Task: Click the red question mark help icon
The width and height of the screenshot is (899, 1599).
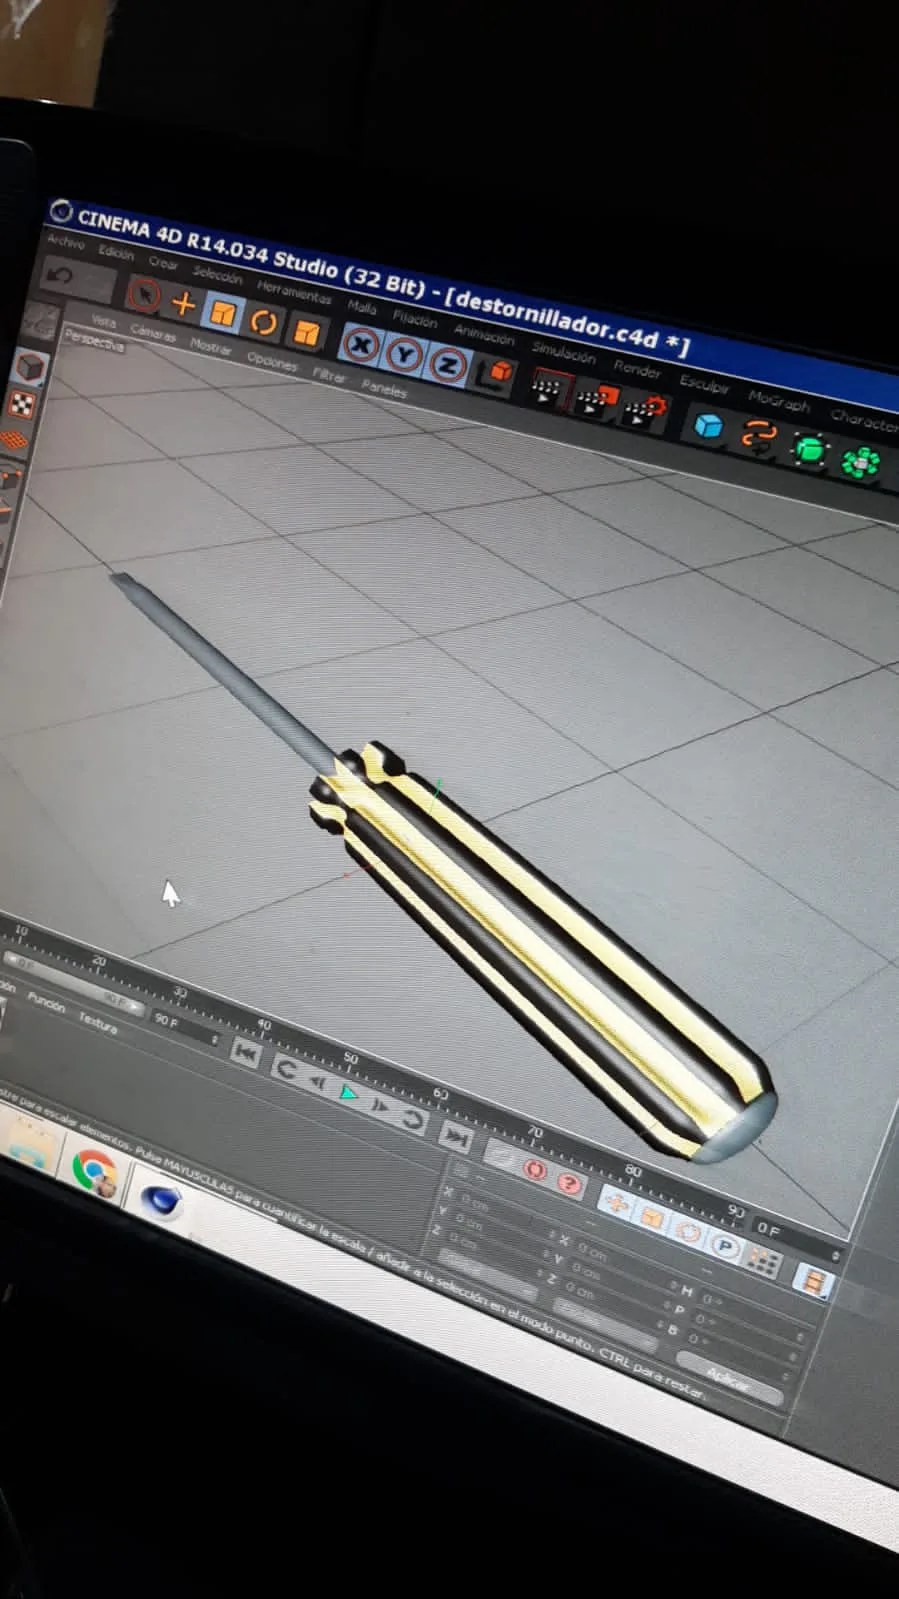Action: click(x=569, y=1184)
